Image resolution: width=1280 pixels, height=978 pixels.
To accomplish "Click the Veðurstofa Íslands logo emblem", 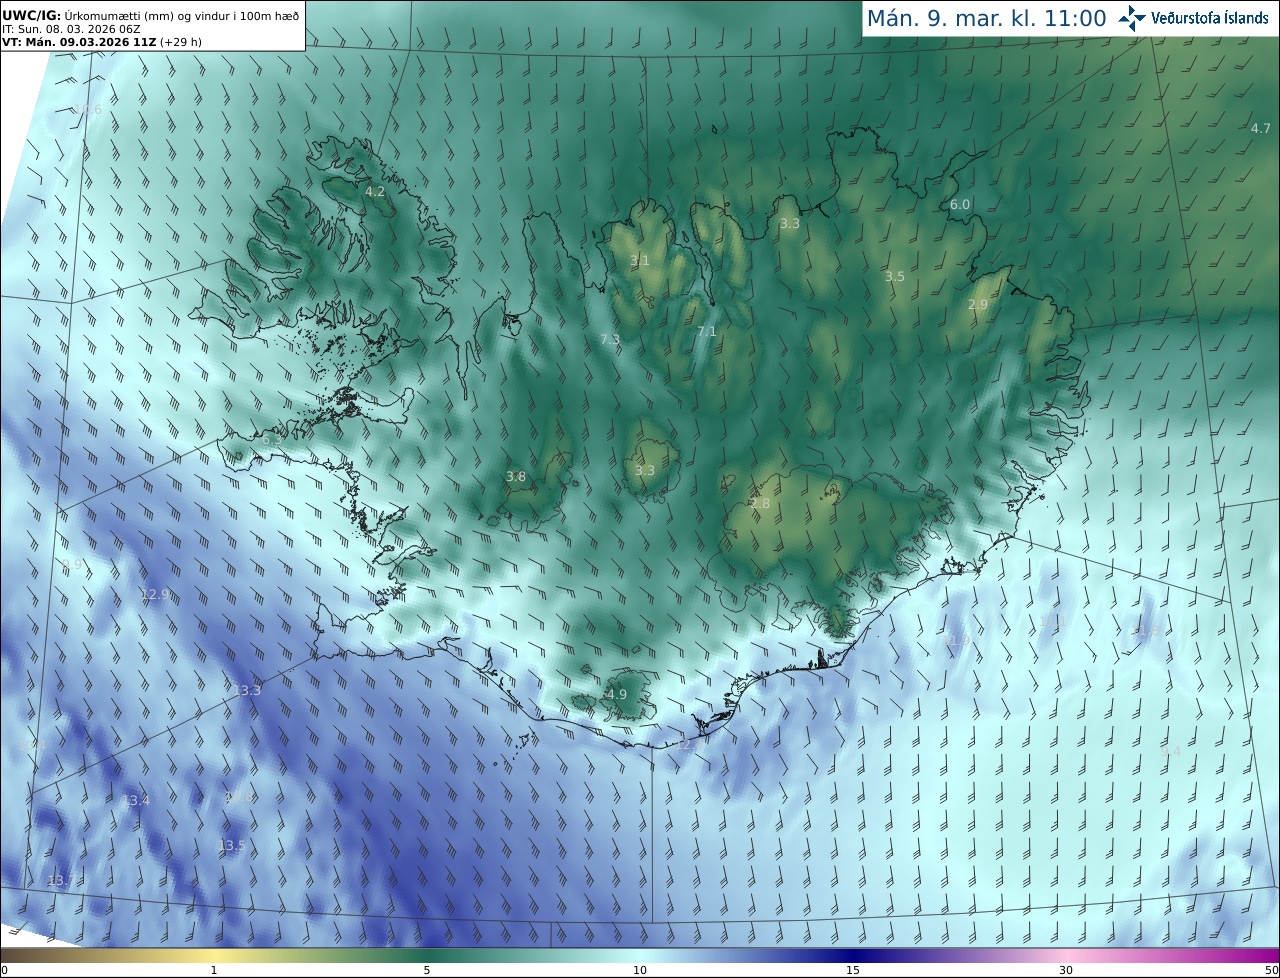I will 1131,18.
